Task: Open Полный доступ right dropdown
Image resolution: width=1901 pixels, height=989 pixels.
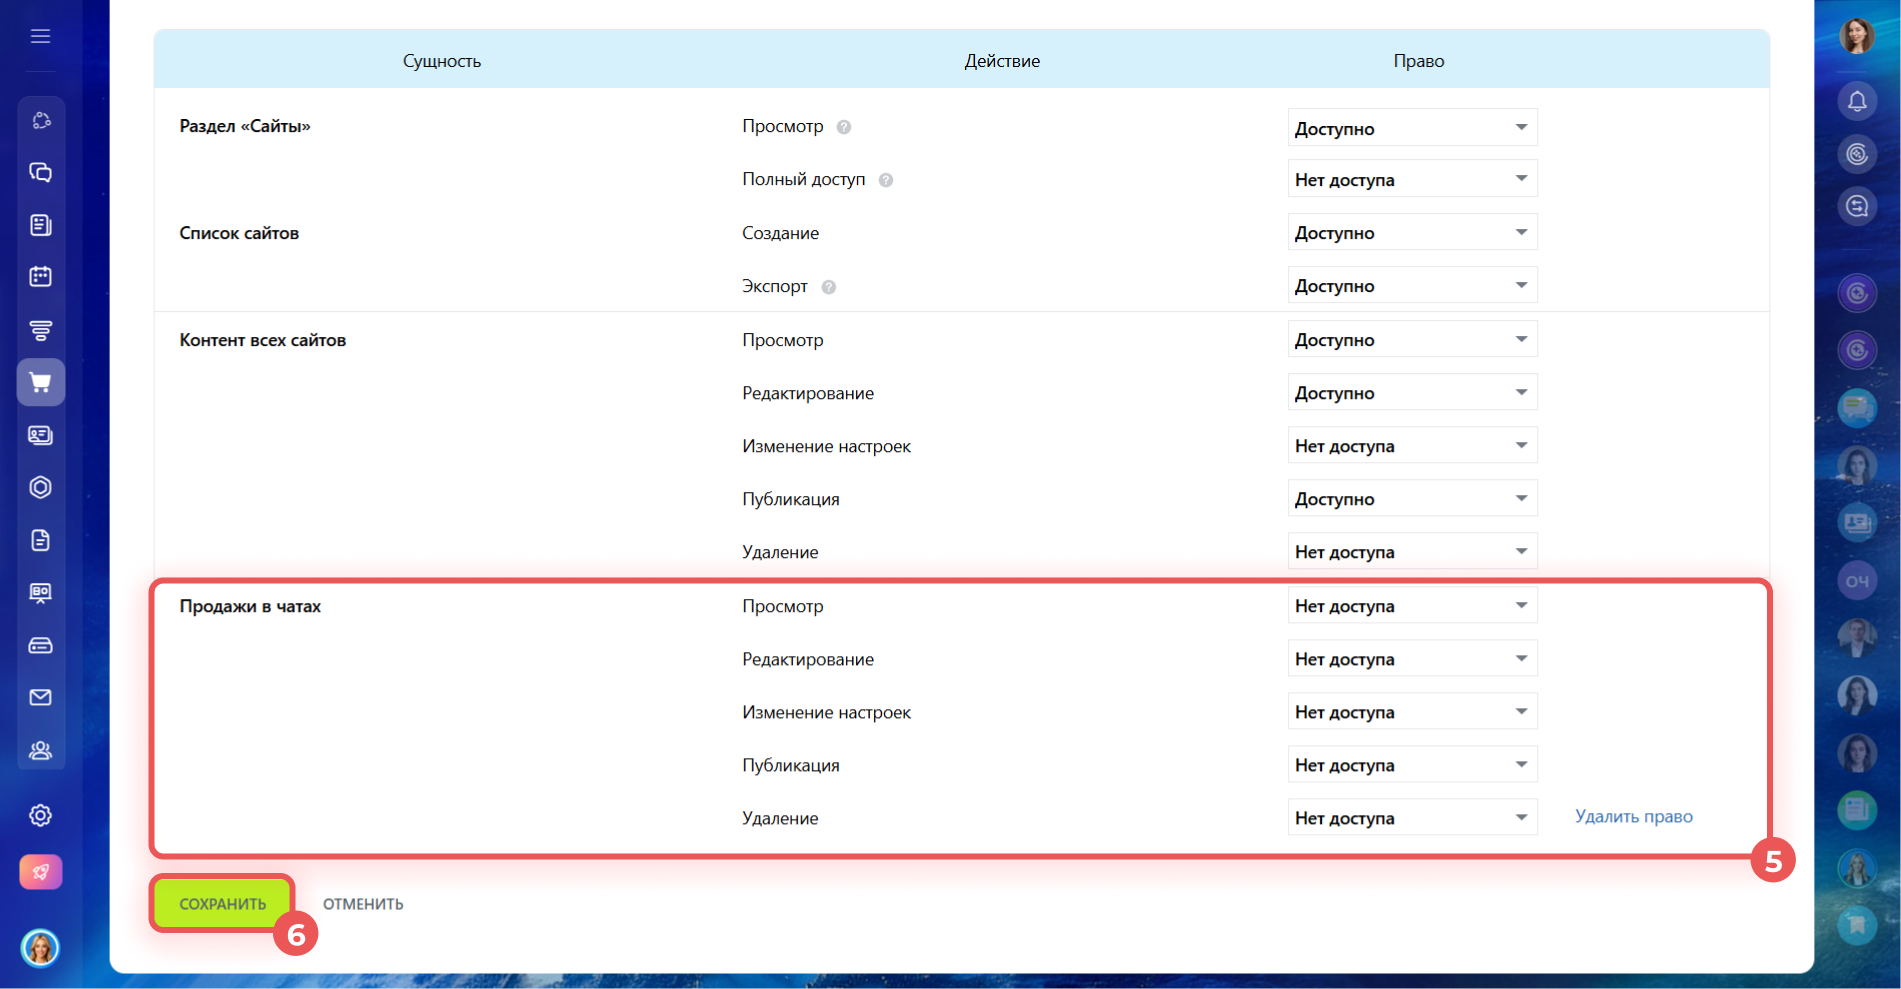Action: click(x=1411, y=180)
